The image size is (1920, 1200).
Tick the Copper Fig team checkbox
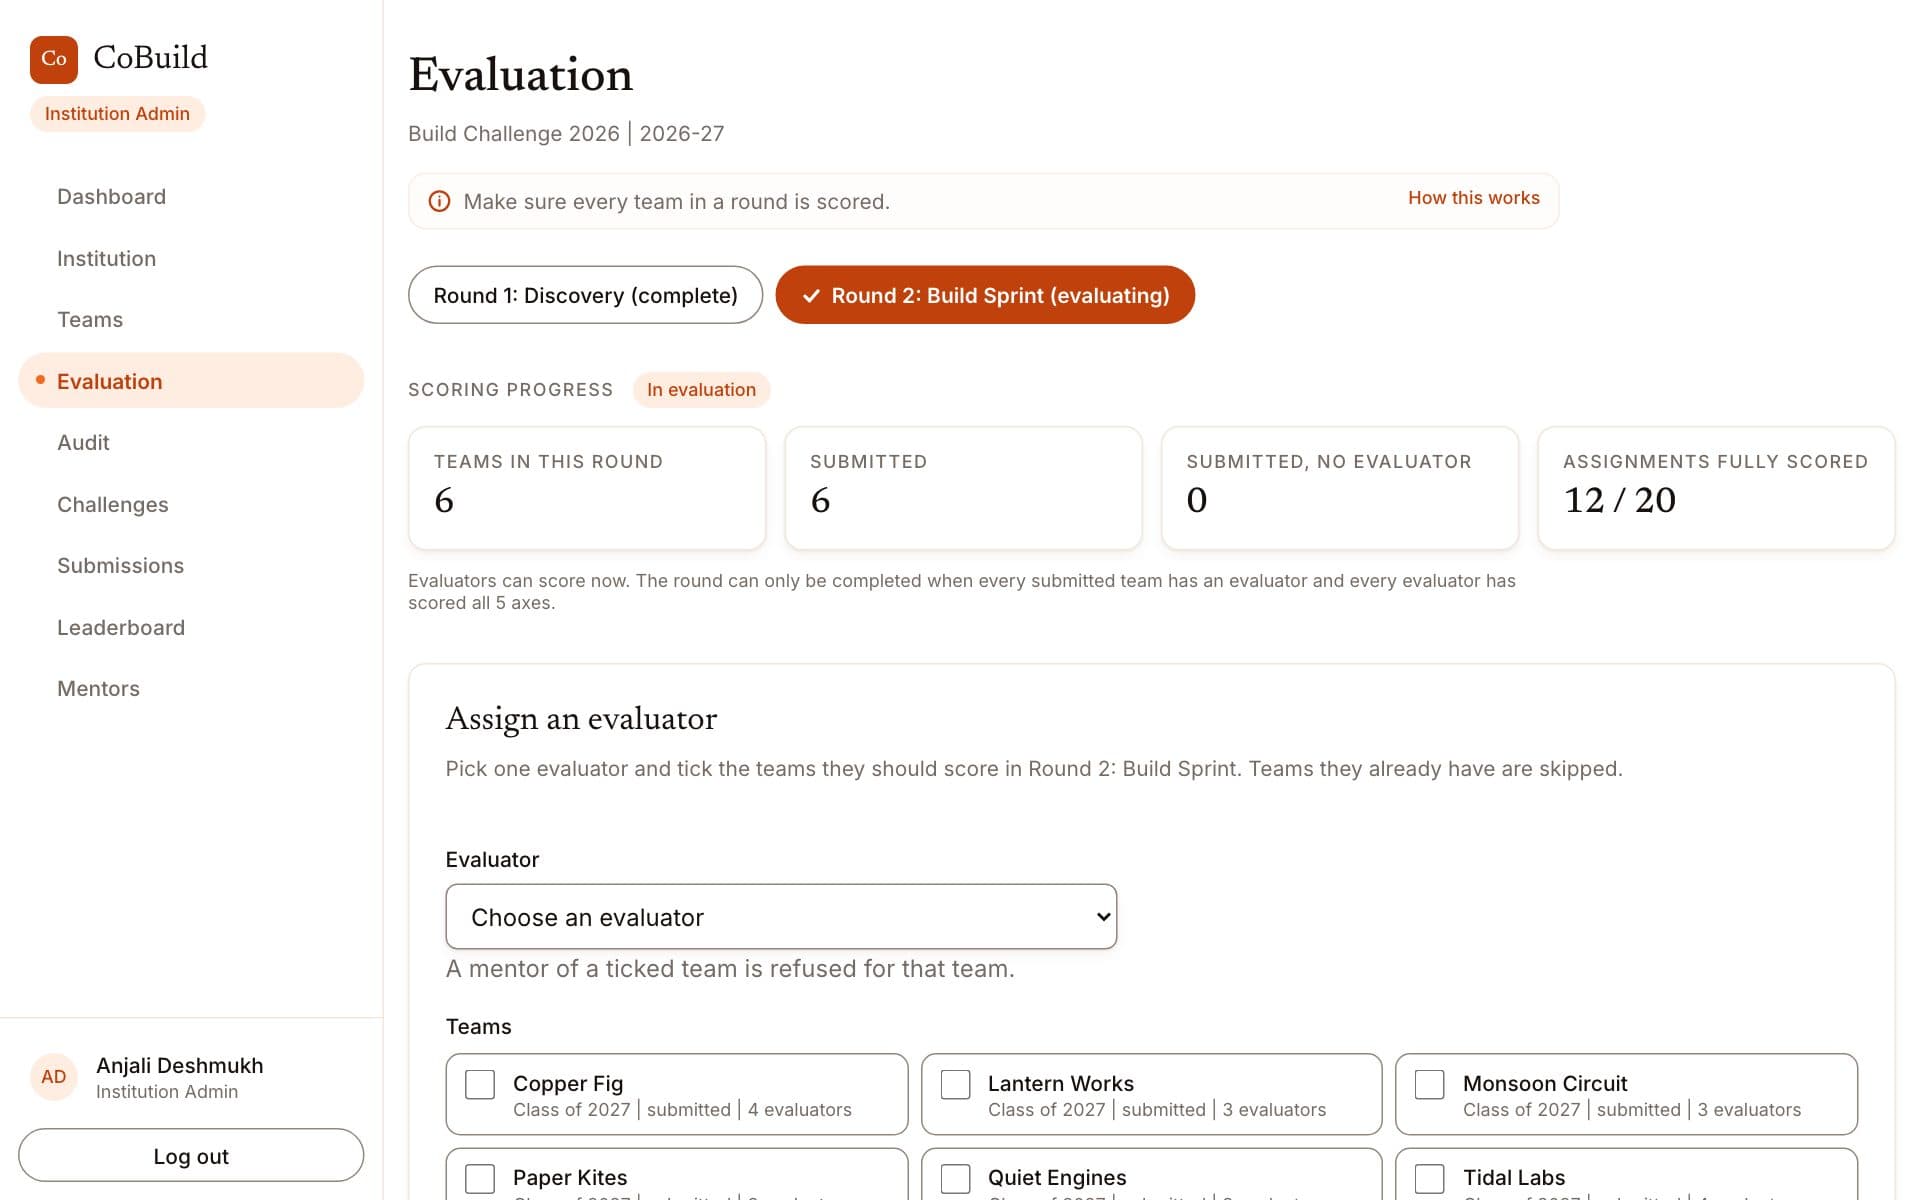pos(480,1085)
